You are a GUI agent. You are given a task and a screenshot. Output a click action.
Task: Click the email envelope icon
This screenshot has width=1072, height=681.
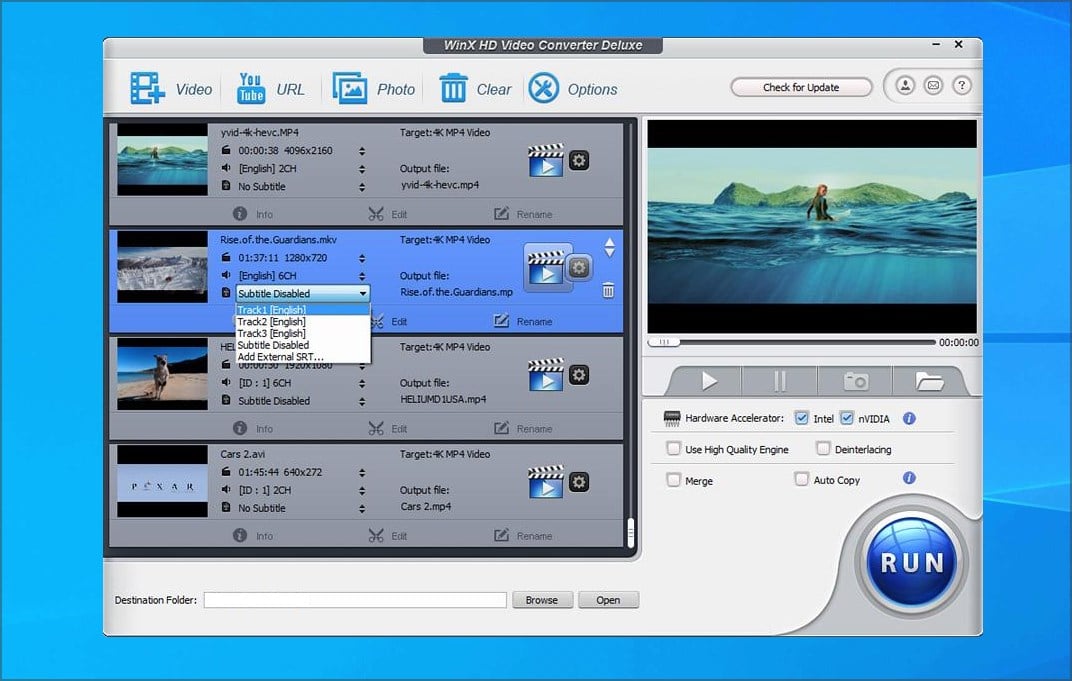933,85
